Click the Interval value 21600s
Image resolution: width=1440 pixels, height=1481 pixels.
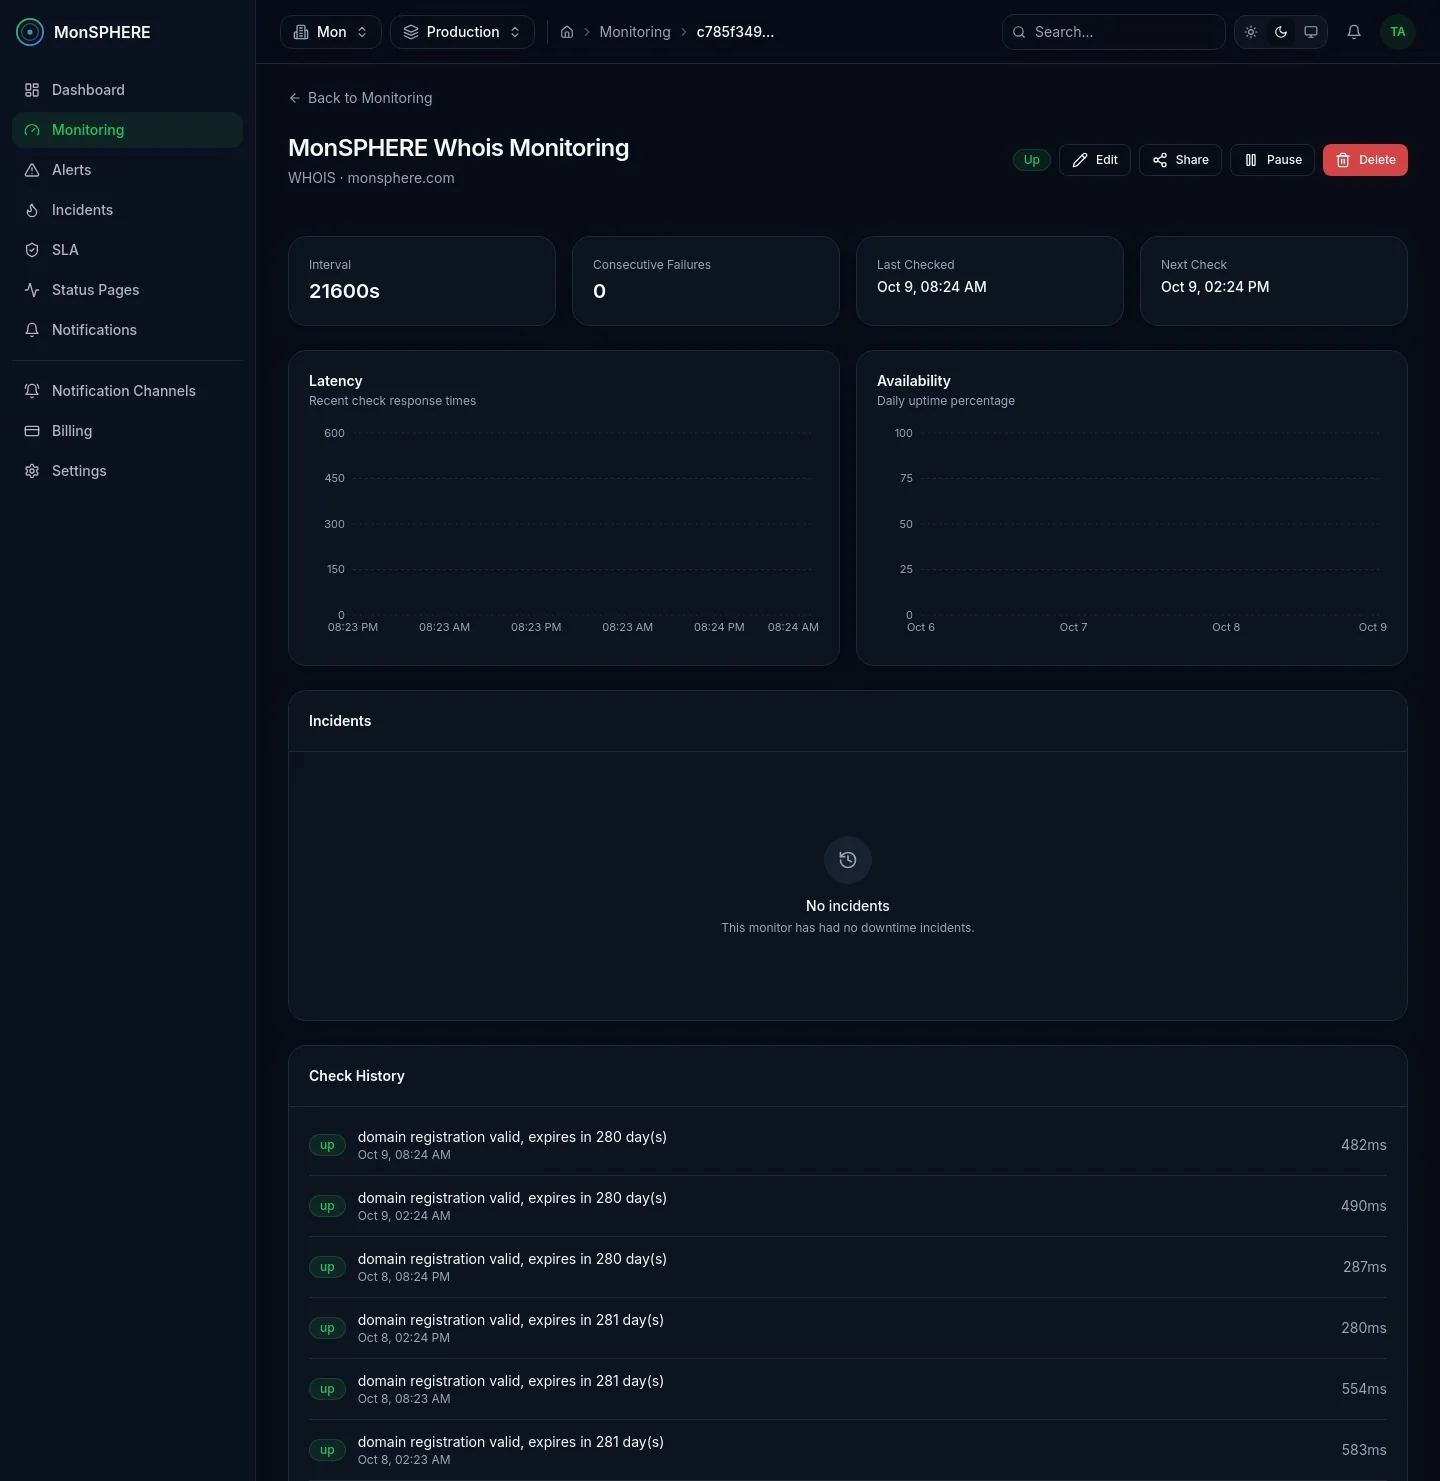[x=344, y=291]
